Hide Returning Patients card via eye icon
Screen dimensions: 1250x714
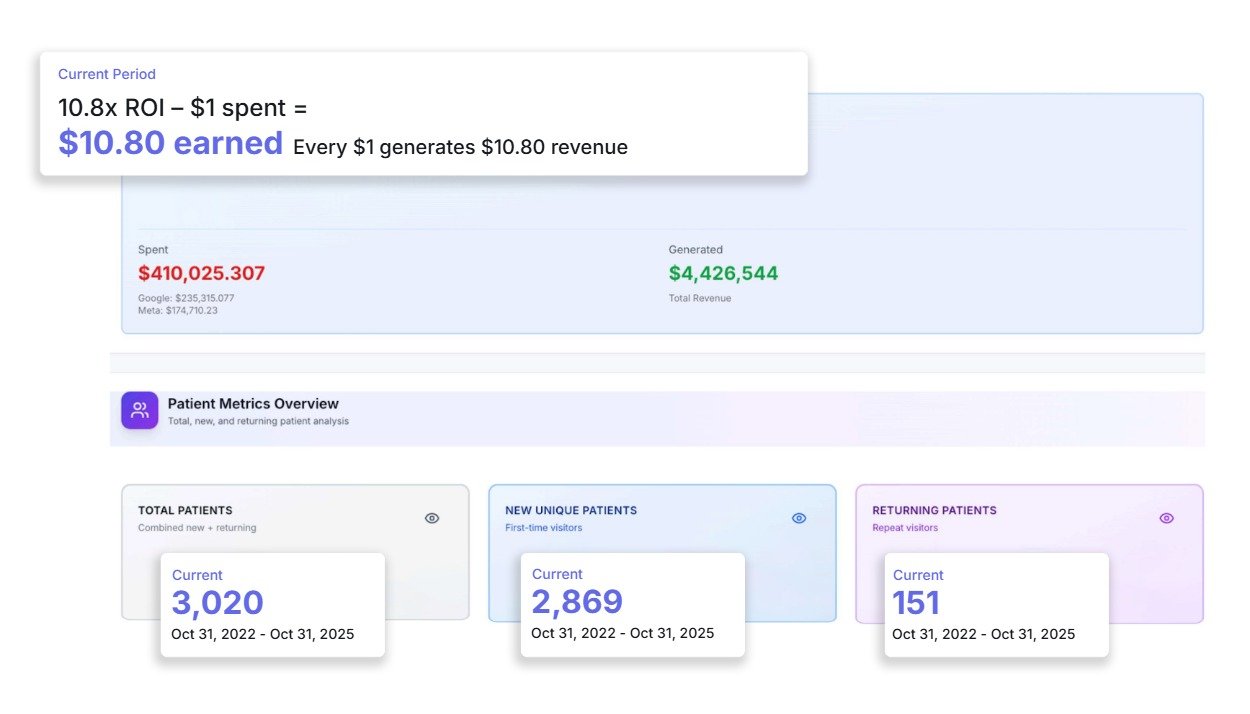[x=1166, y=518]
